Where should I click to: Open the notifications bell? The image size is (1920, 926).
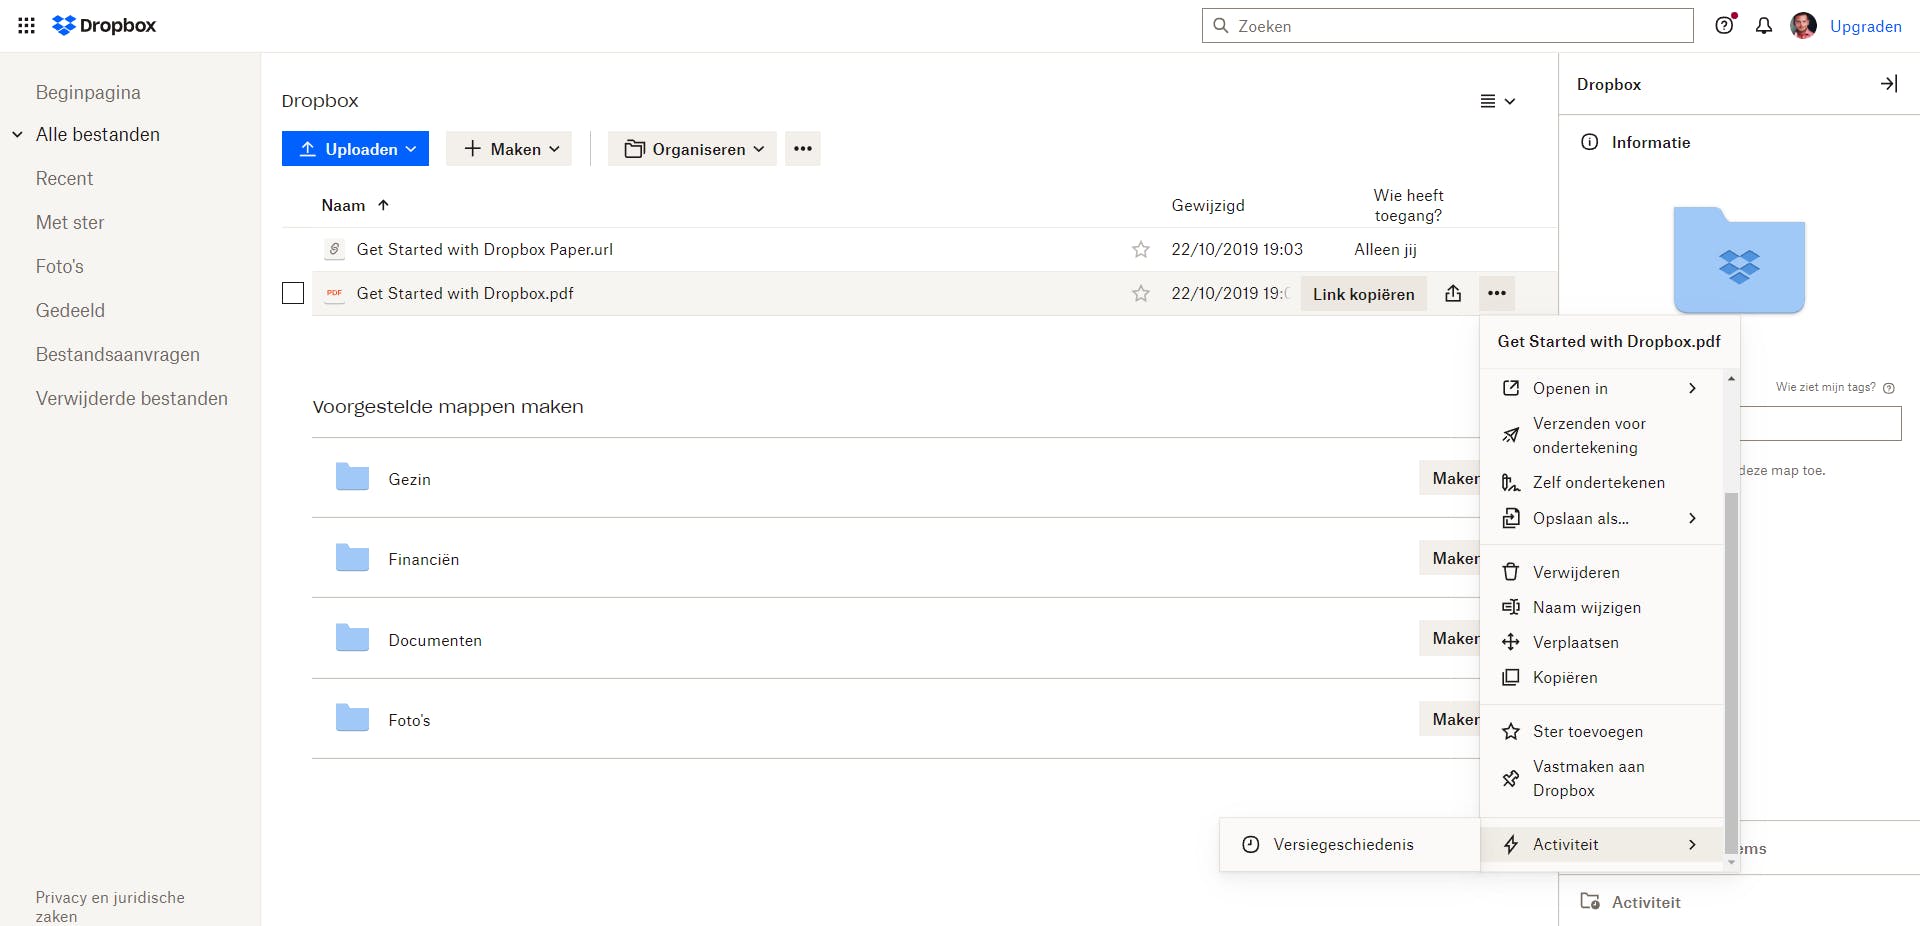coord(1764,26)
